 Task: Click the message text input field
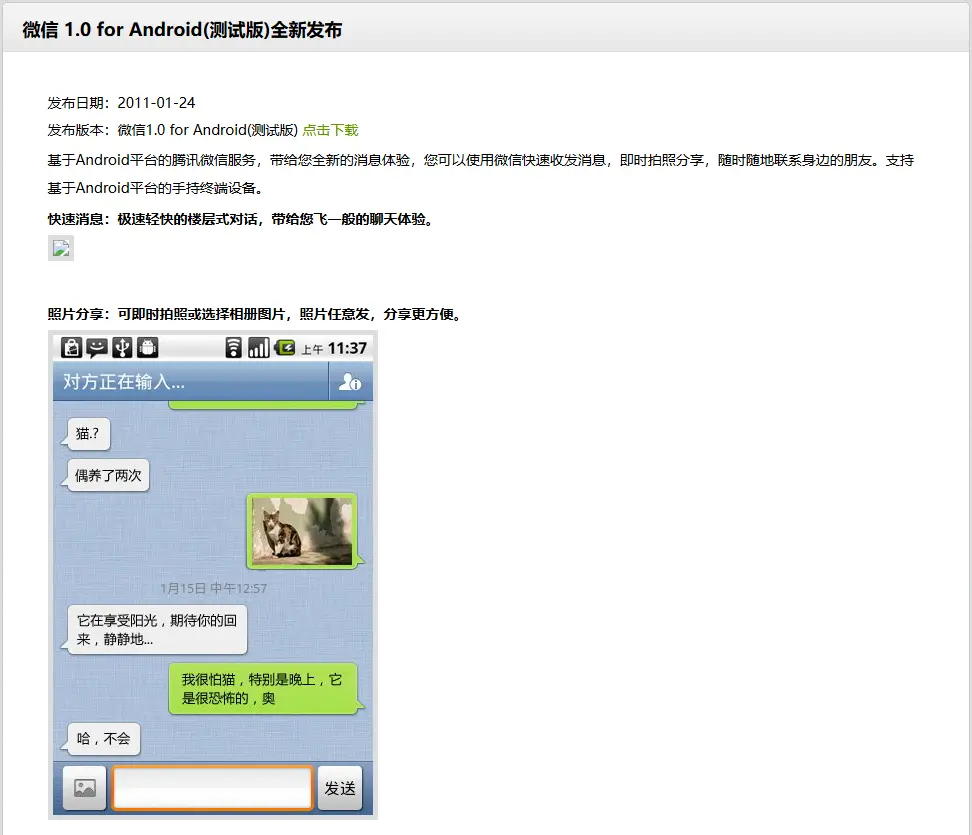pos(212,788)
